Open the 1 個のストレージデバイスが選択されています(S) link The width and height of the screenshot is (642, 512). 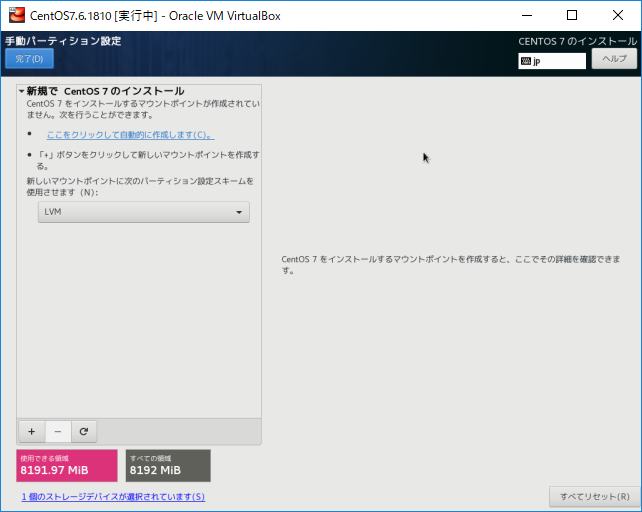pos(113,496)
